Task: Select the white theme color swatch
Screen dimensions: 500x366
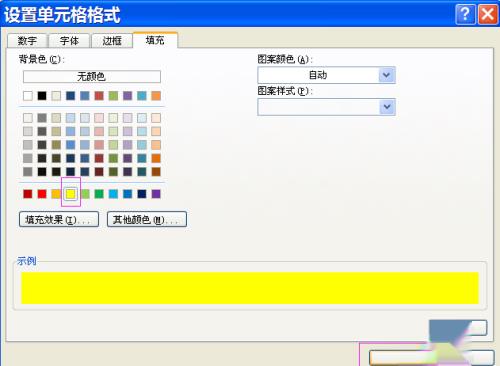Action: coord(28,96)
